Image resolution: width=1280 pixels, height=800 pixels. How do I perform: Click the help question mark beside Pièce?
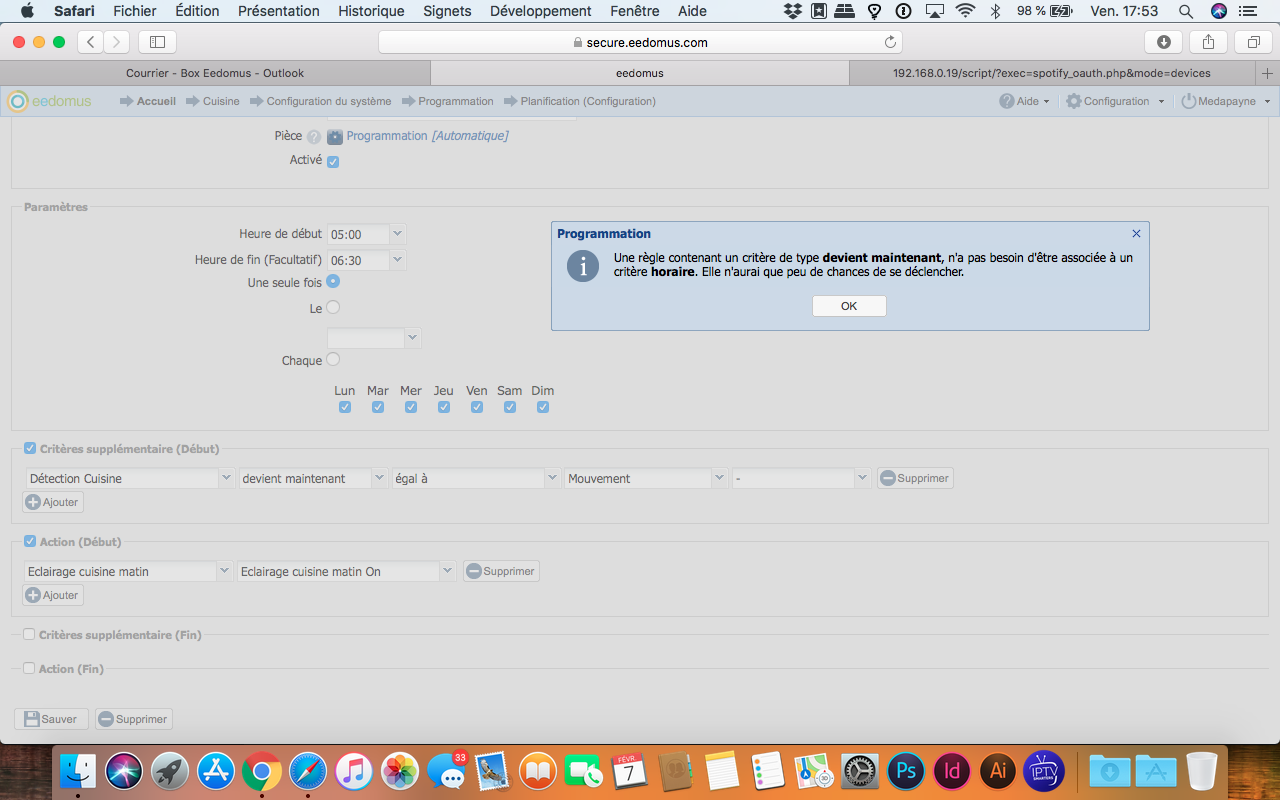coord(314,137)
